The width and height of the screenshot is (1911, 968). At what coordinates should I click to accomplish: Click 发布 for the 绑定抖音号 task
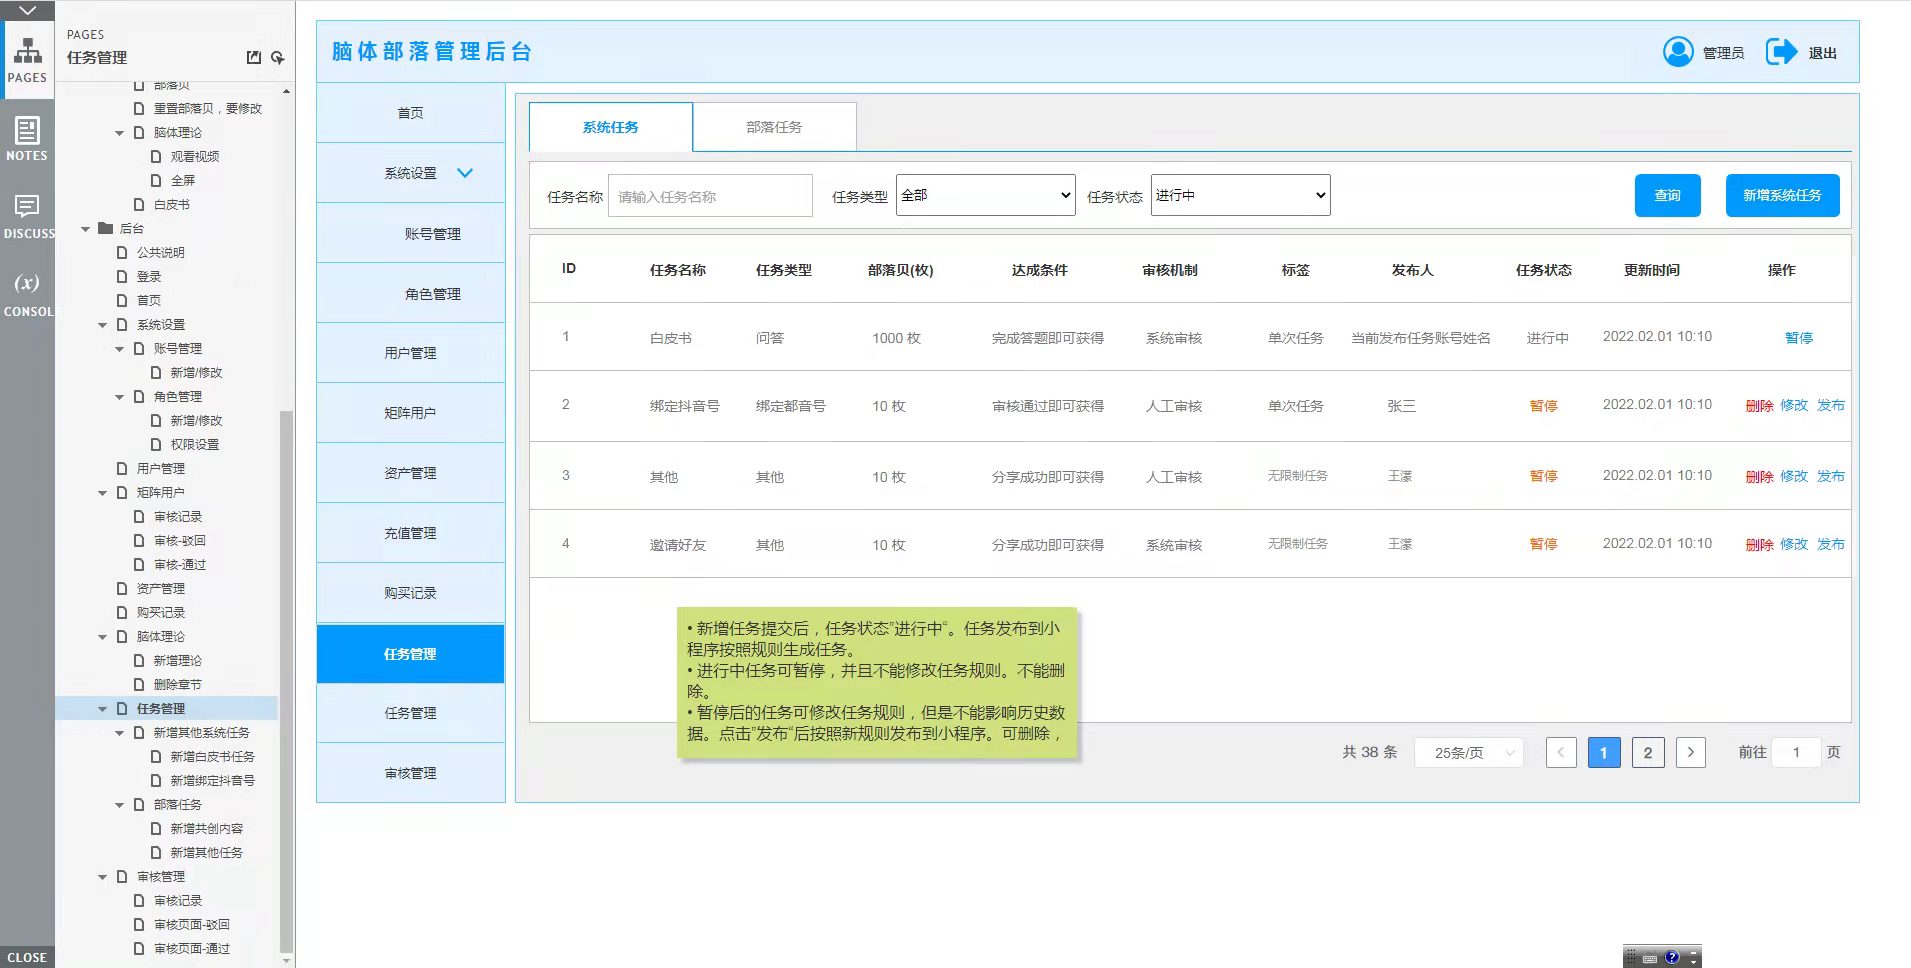point(1831,406)
